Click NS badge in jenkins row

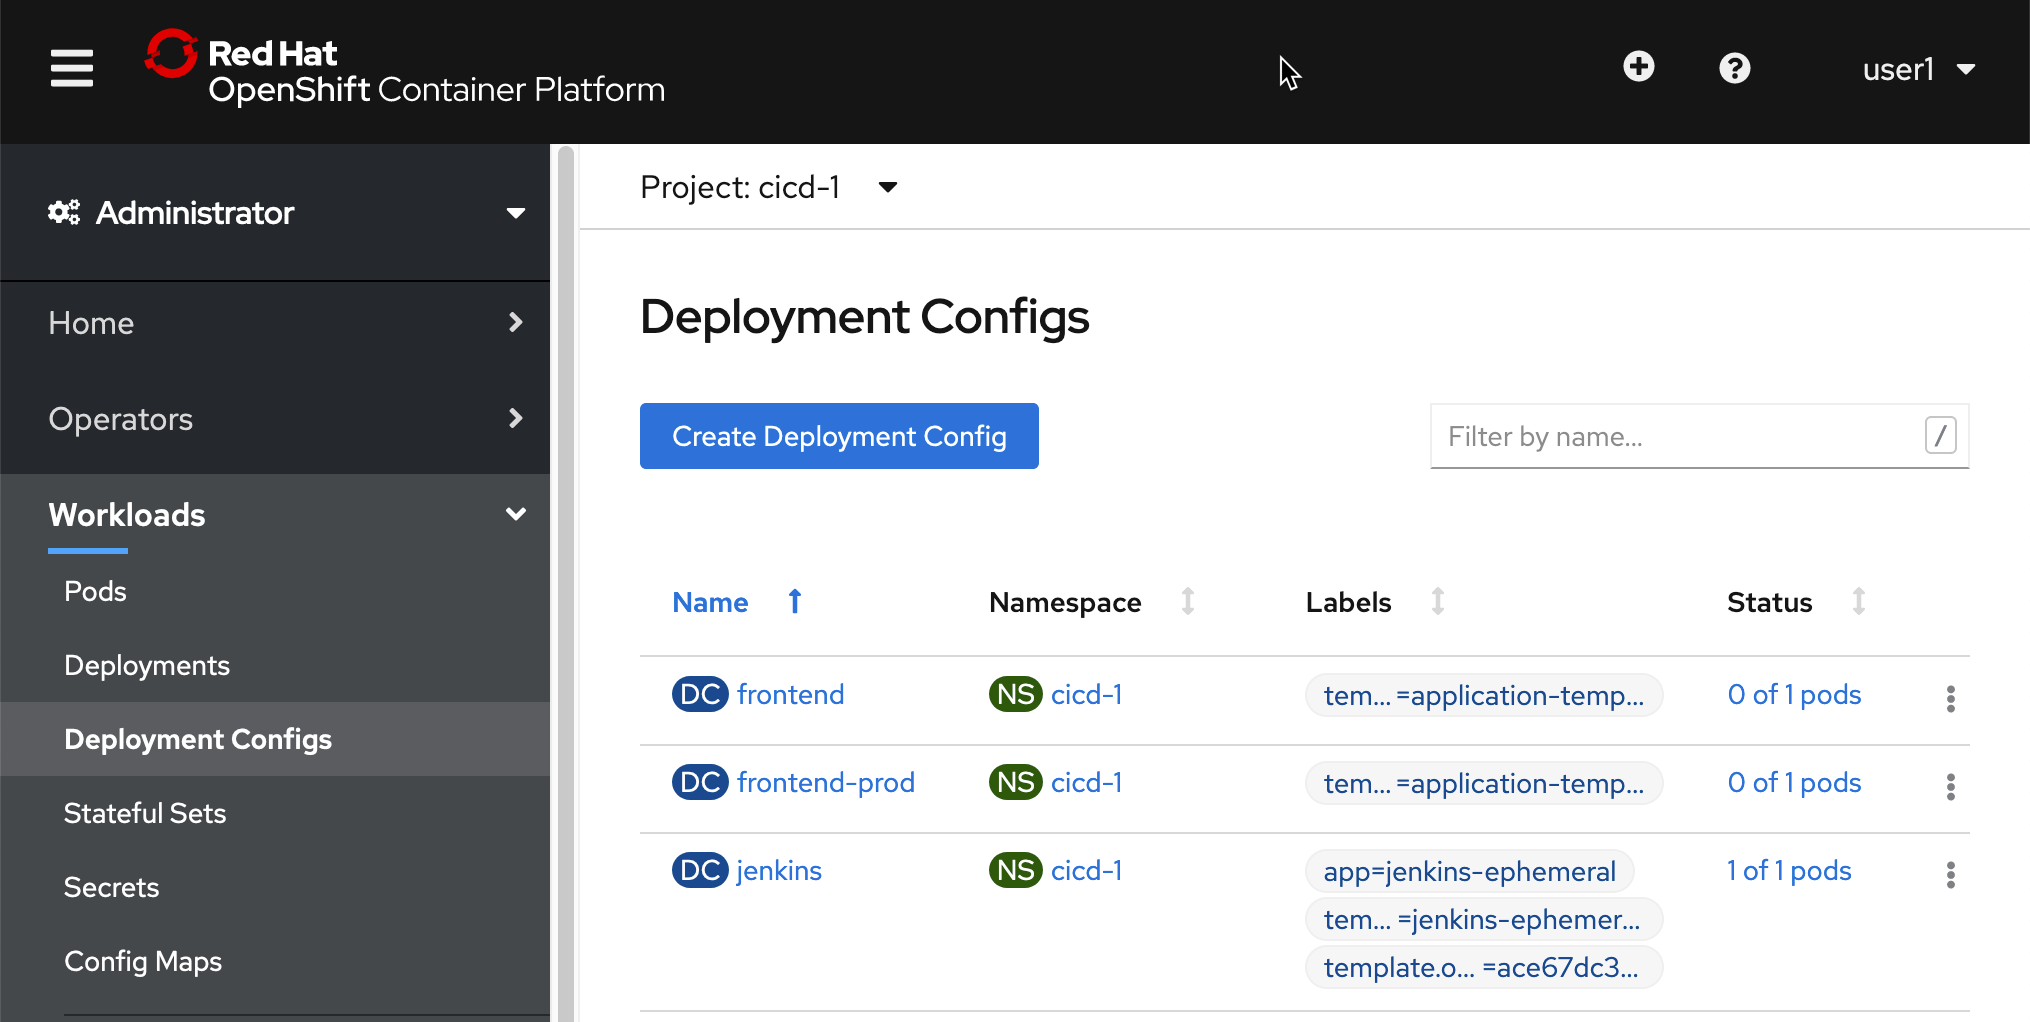pyautogui.click(x=1016, y=870)
